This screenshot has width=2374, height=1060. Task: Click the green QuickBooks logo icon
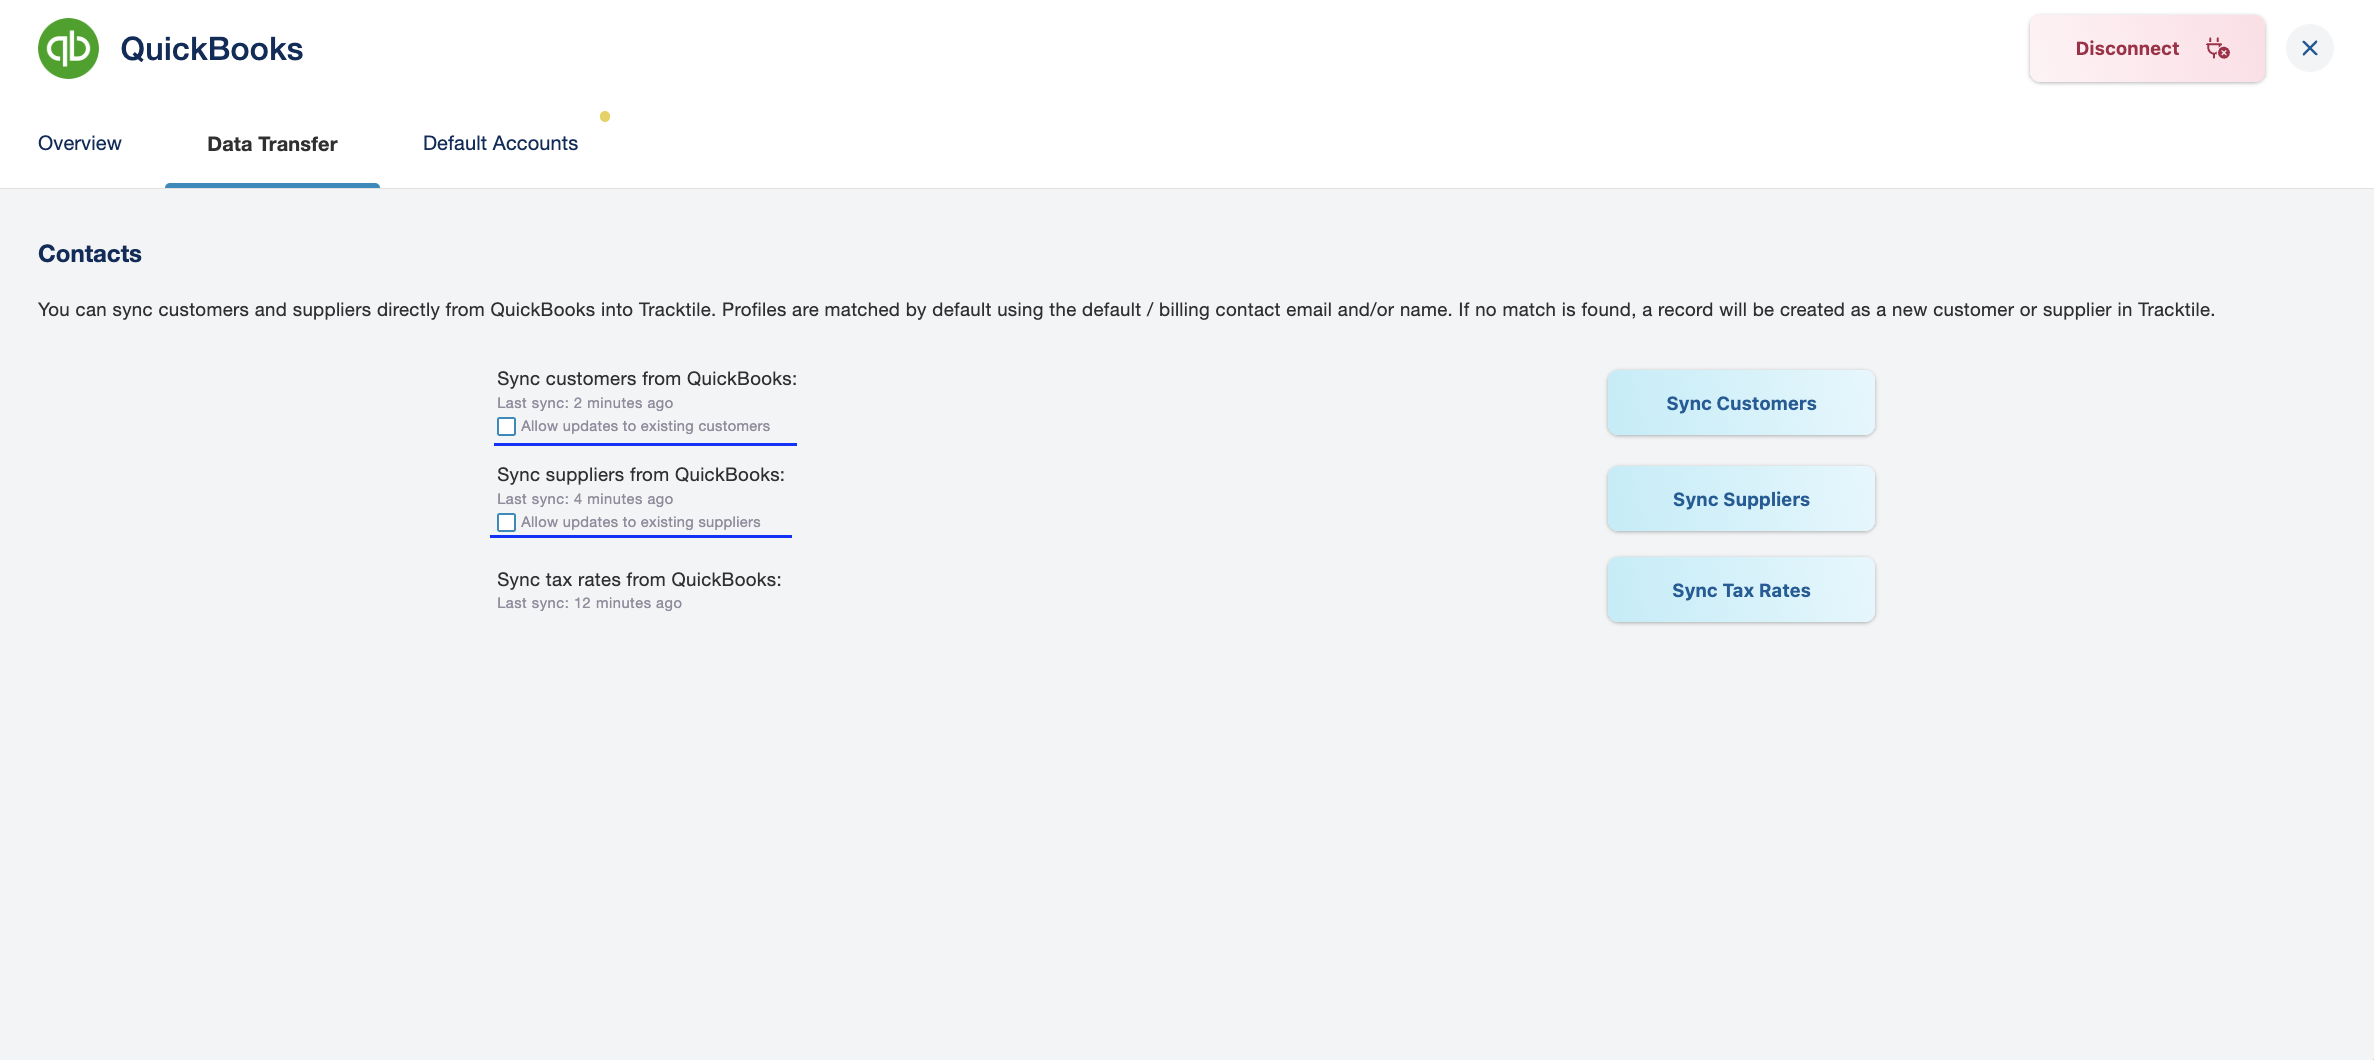point(68,48)
